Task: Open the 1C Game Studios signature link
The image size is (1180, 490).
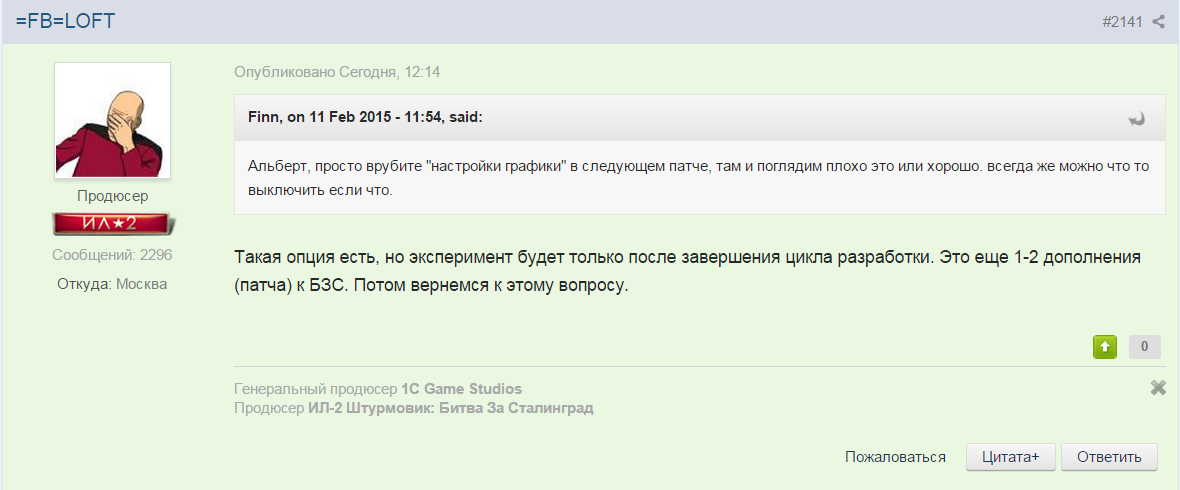Action: point(461,389)
